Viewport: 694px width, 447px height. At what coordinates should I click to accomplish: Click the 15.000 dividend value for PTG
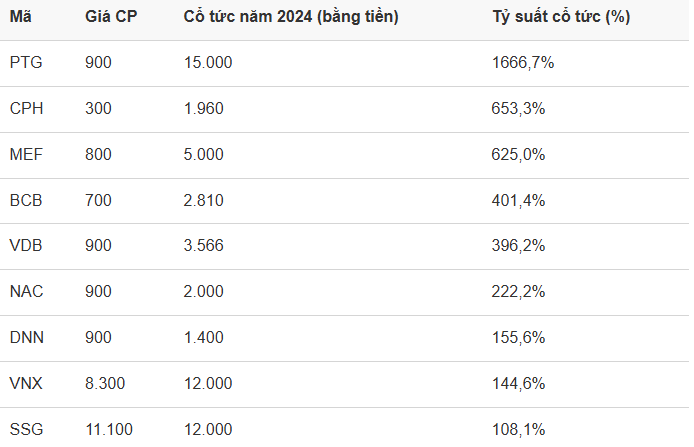point(208,62)
